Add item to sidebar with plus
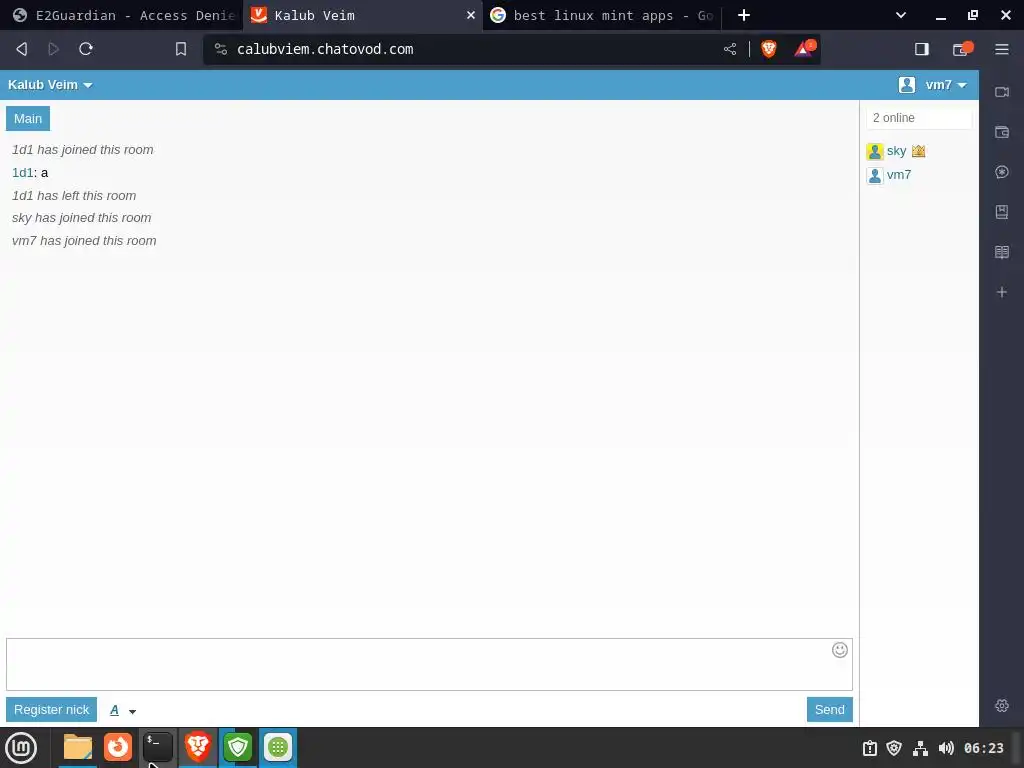This screenshot has width=1024, height=768. pyautogui.click(x=1002, y=292)
